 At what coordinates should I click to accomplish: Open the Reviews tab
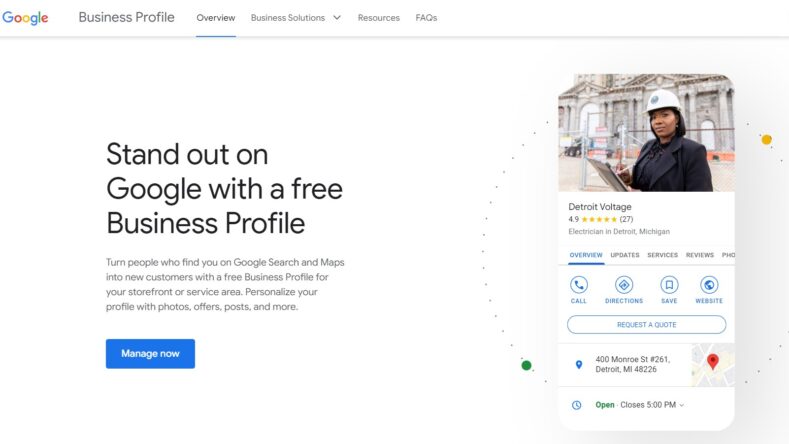pos(700,255)
